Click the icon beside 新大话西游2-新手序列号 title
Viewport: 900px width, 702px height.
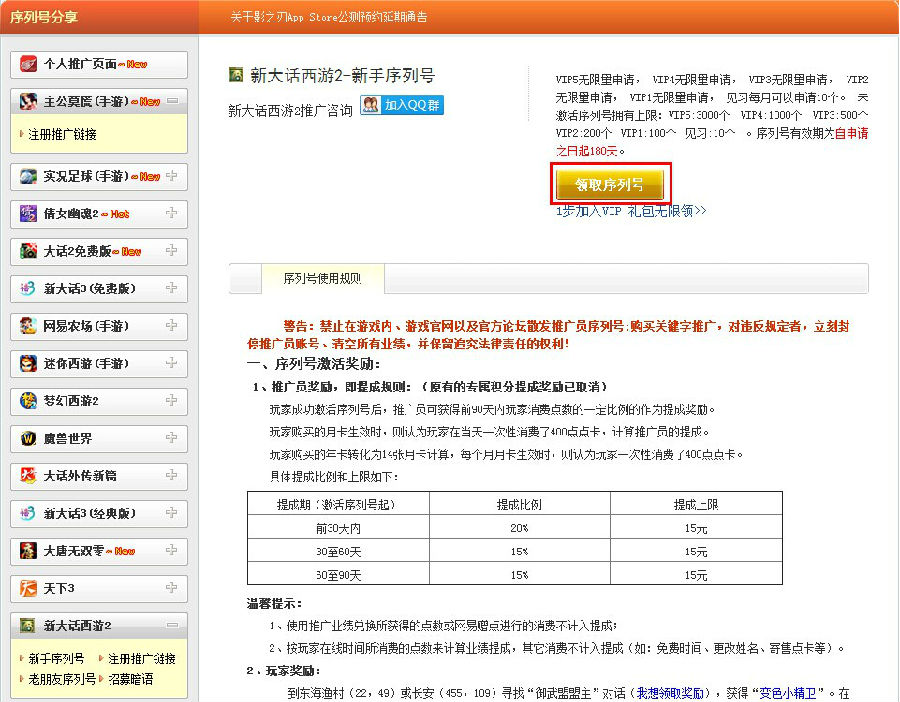(236, 75)
